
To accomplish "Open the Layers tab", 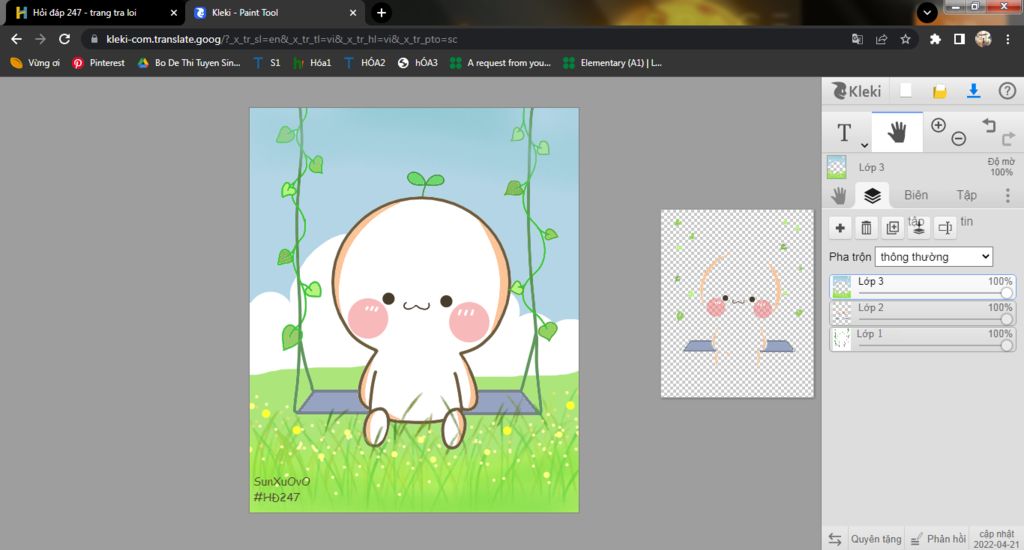I will [872, 195].
